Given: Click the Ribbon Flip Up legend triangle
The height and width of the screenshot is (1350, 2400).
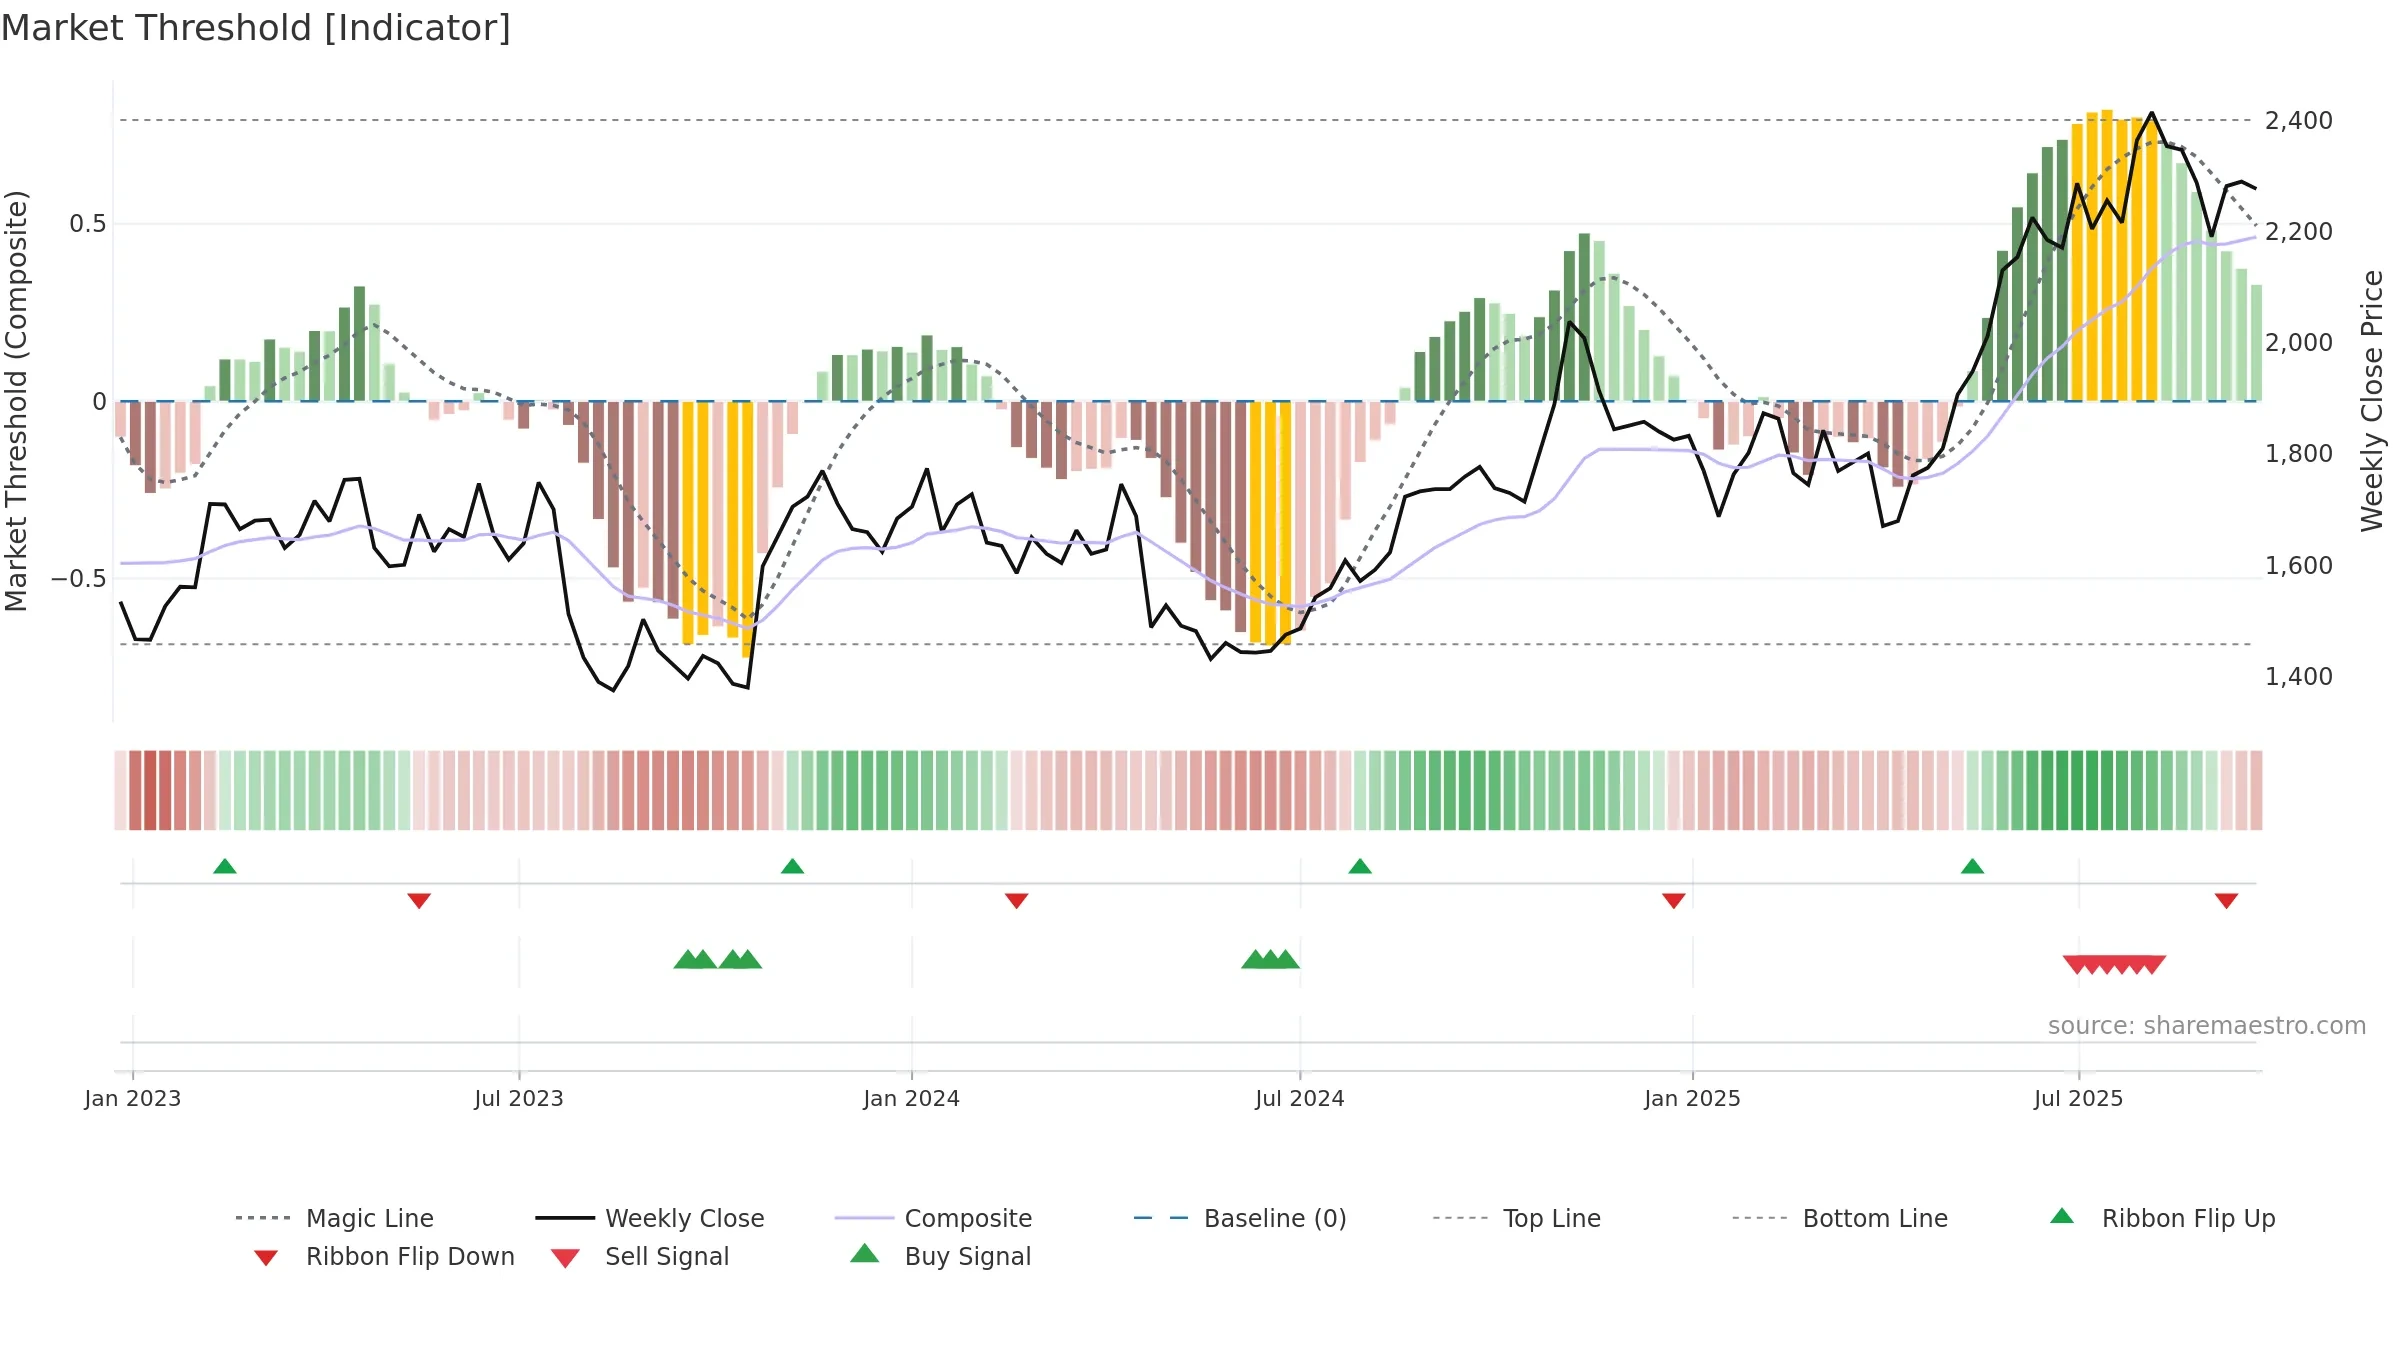Looking at the screenshot, I should coord(2062,1216).
